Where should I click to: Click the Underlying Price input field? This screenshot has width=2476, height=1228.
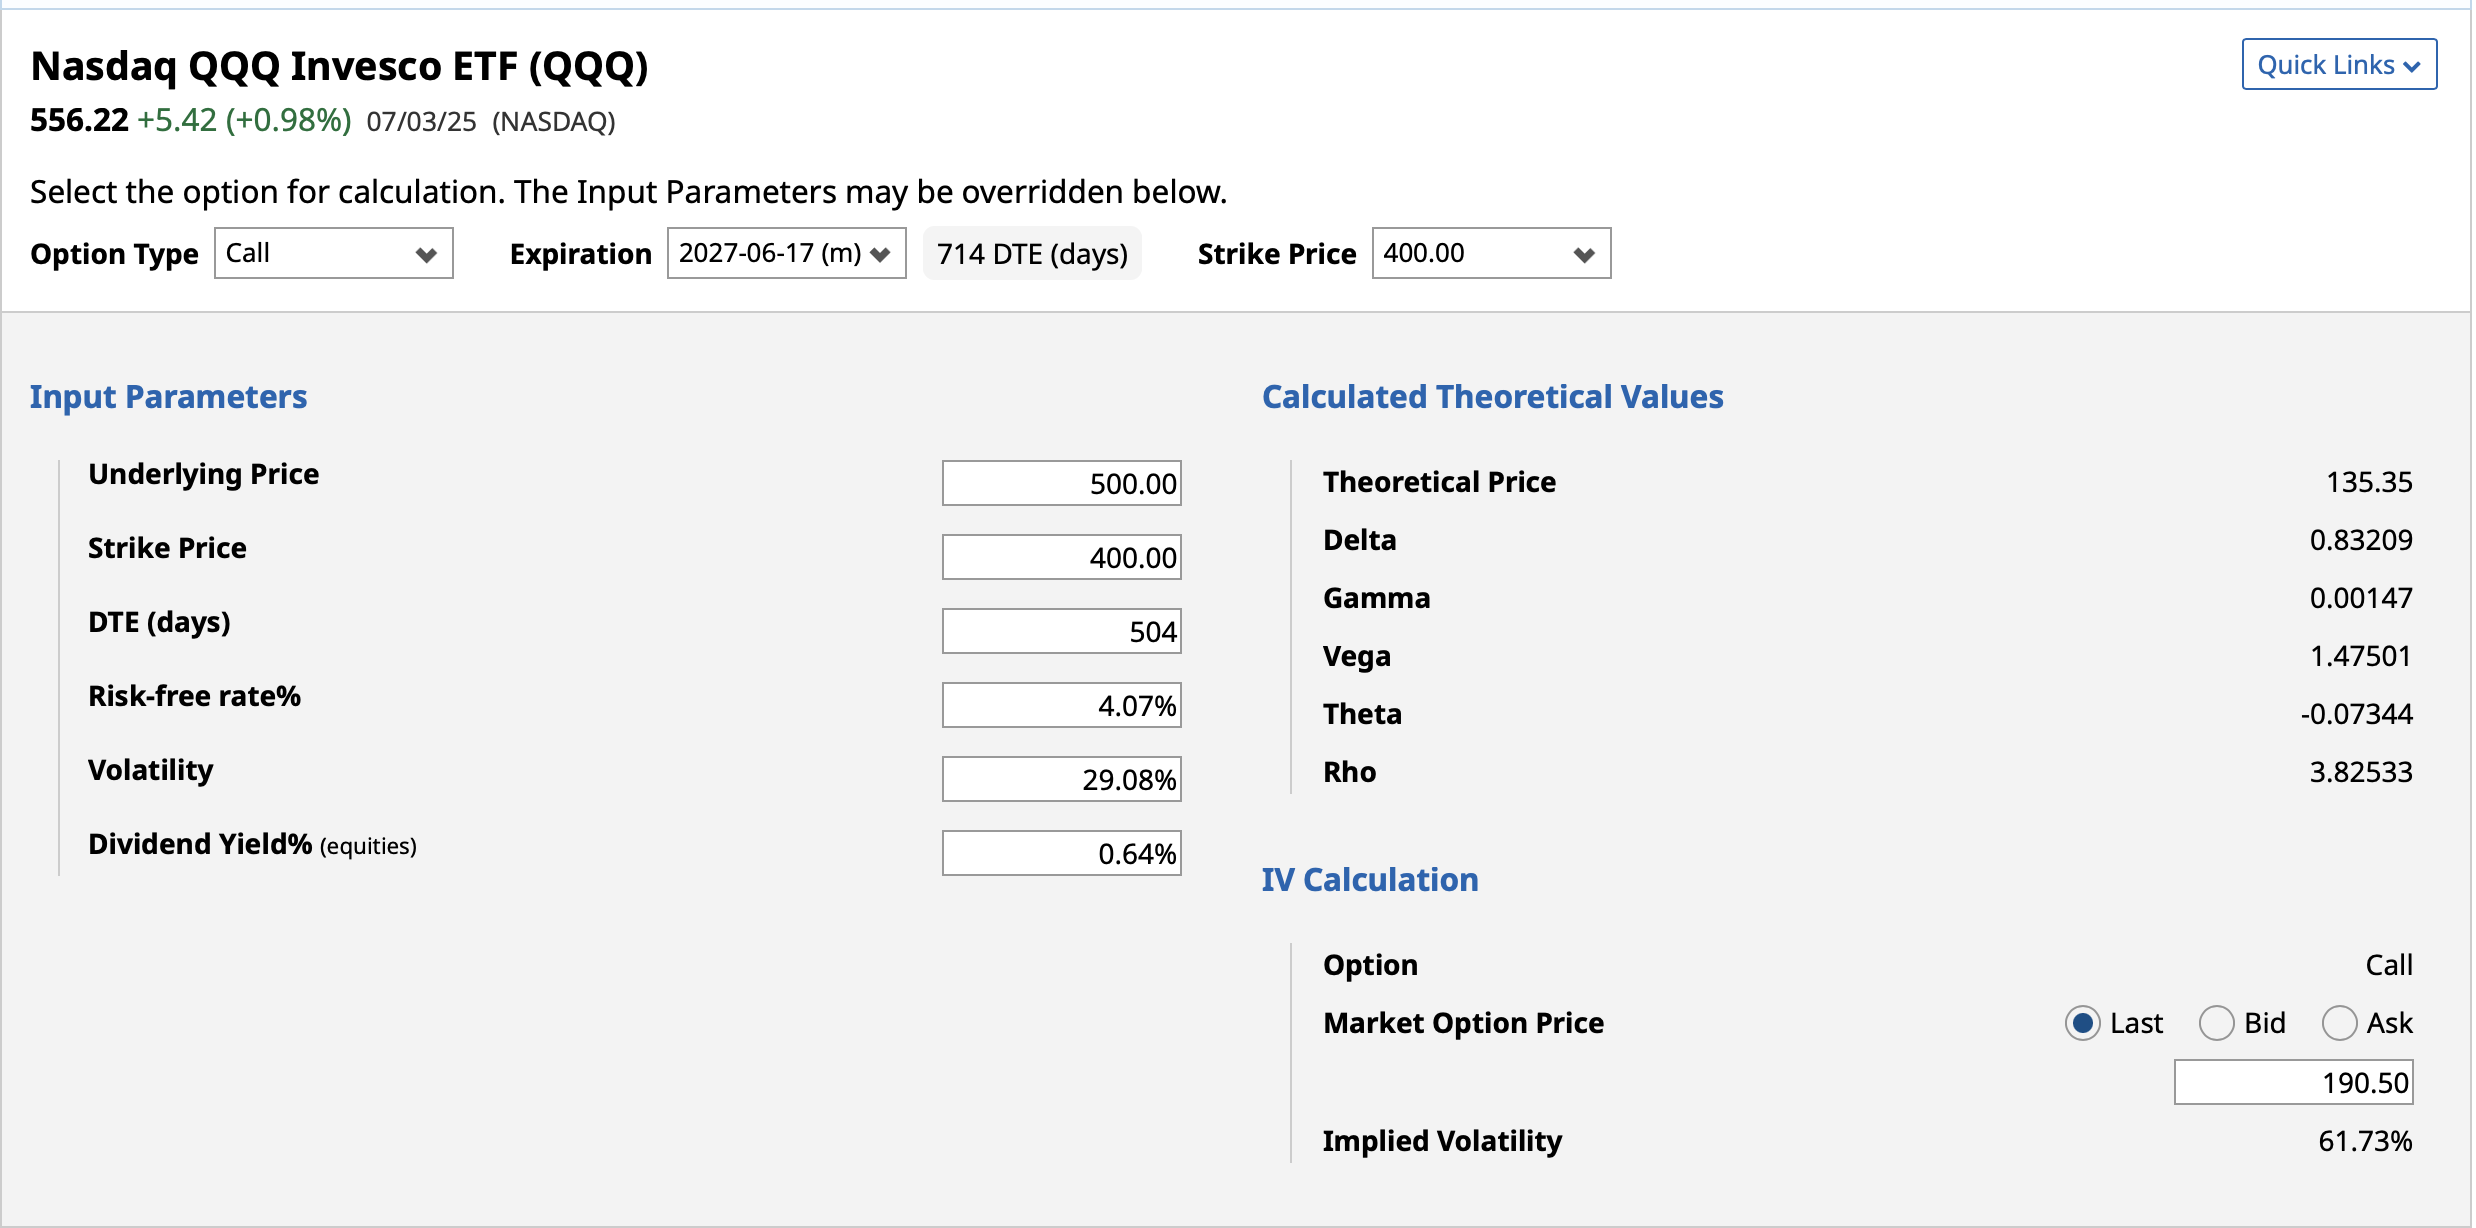[1061, 484]
